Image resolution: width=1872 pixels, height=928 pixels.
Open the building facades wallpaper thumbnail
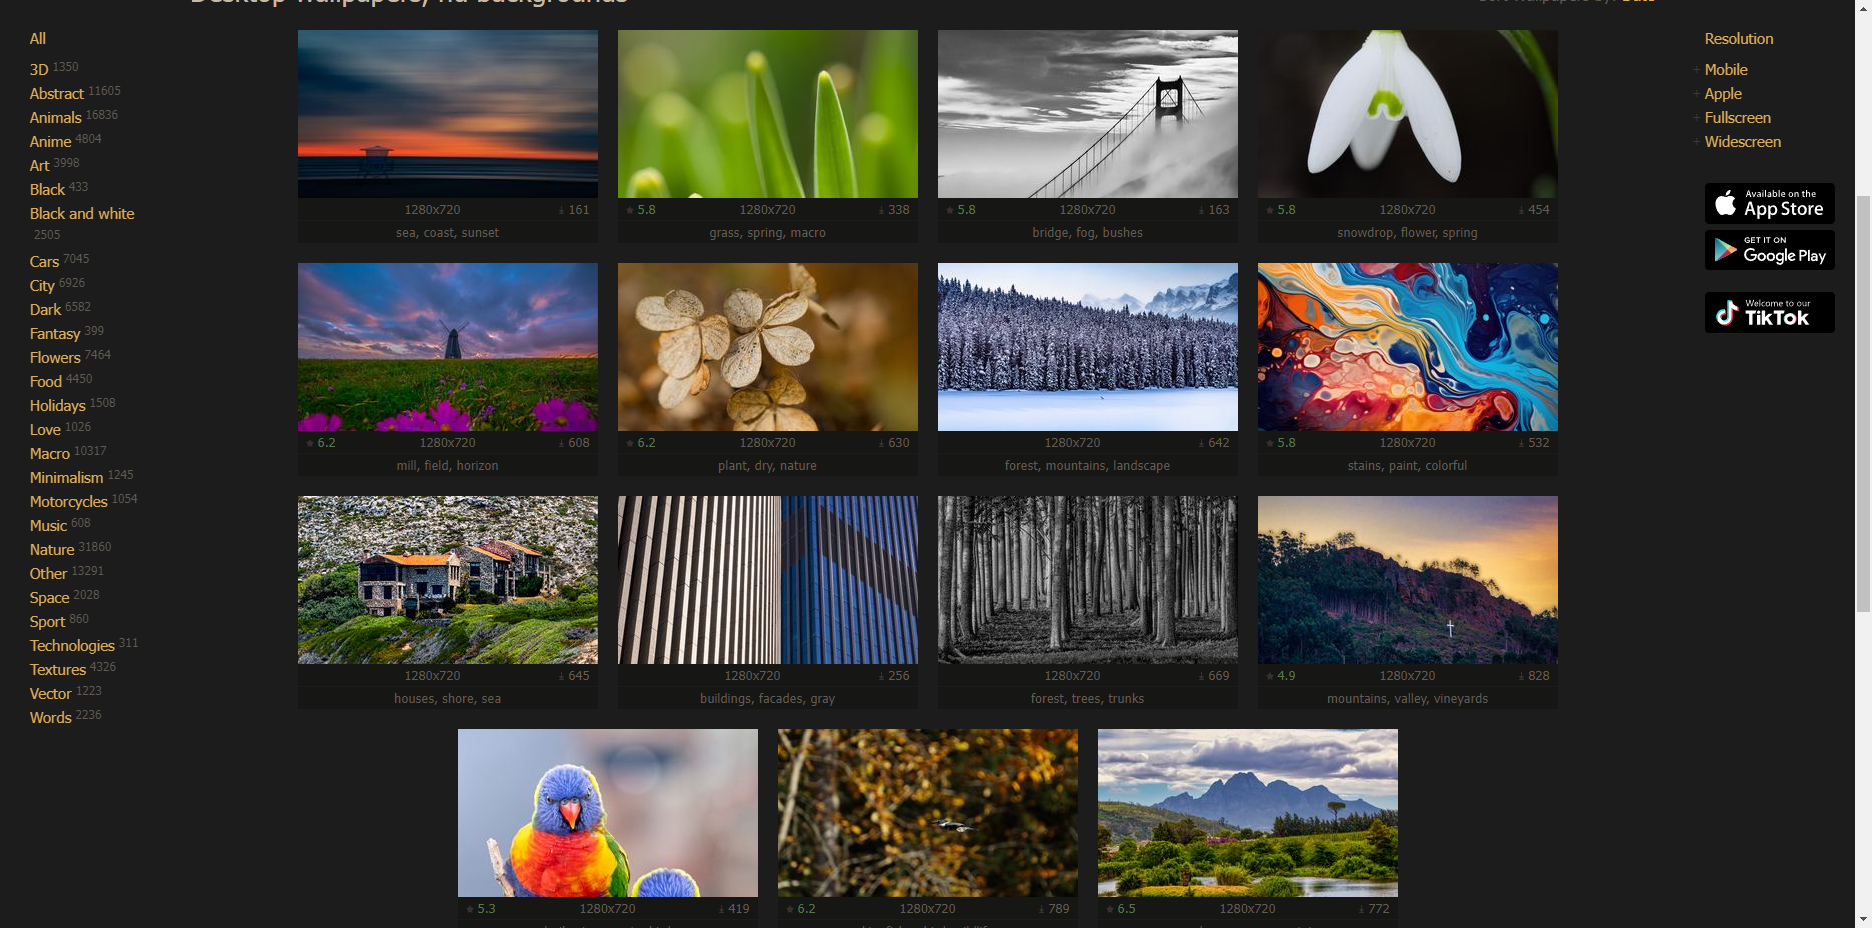tap(768, 580)
